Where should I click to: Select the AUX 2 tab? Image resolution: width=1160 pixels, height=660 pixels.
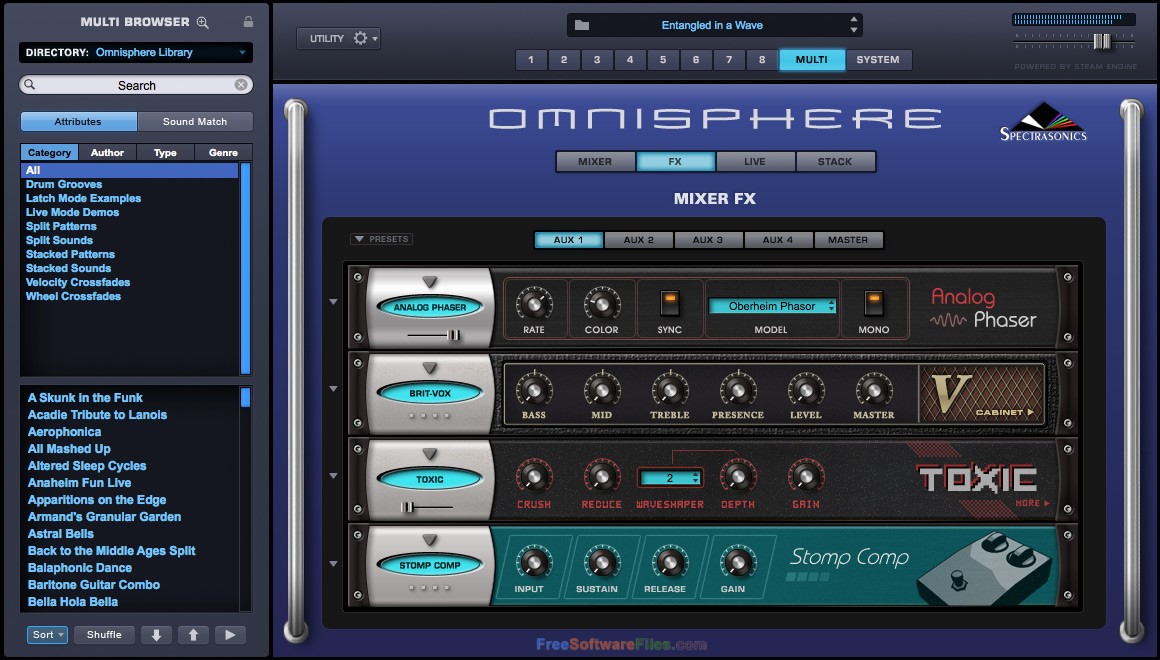(638, 240)
